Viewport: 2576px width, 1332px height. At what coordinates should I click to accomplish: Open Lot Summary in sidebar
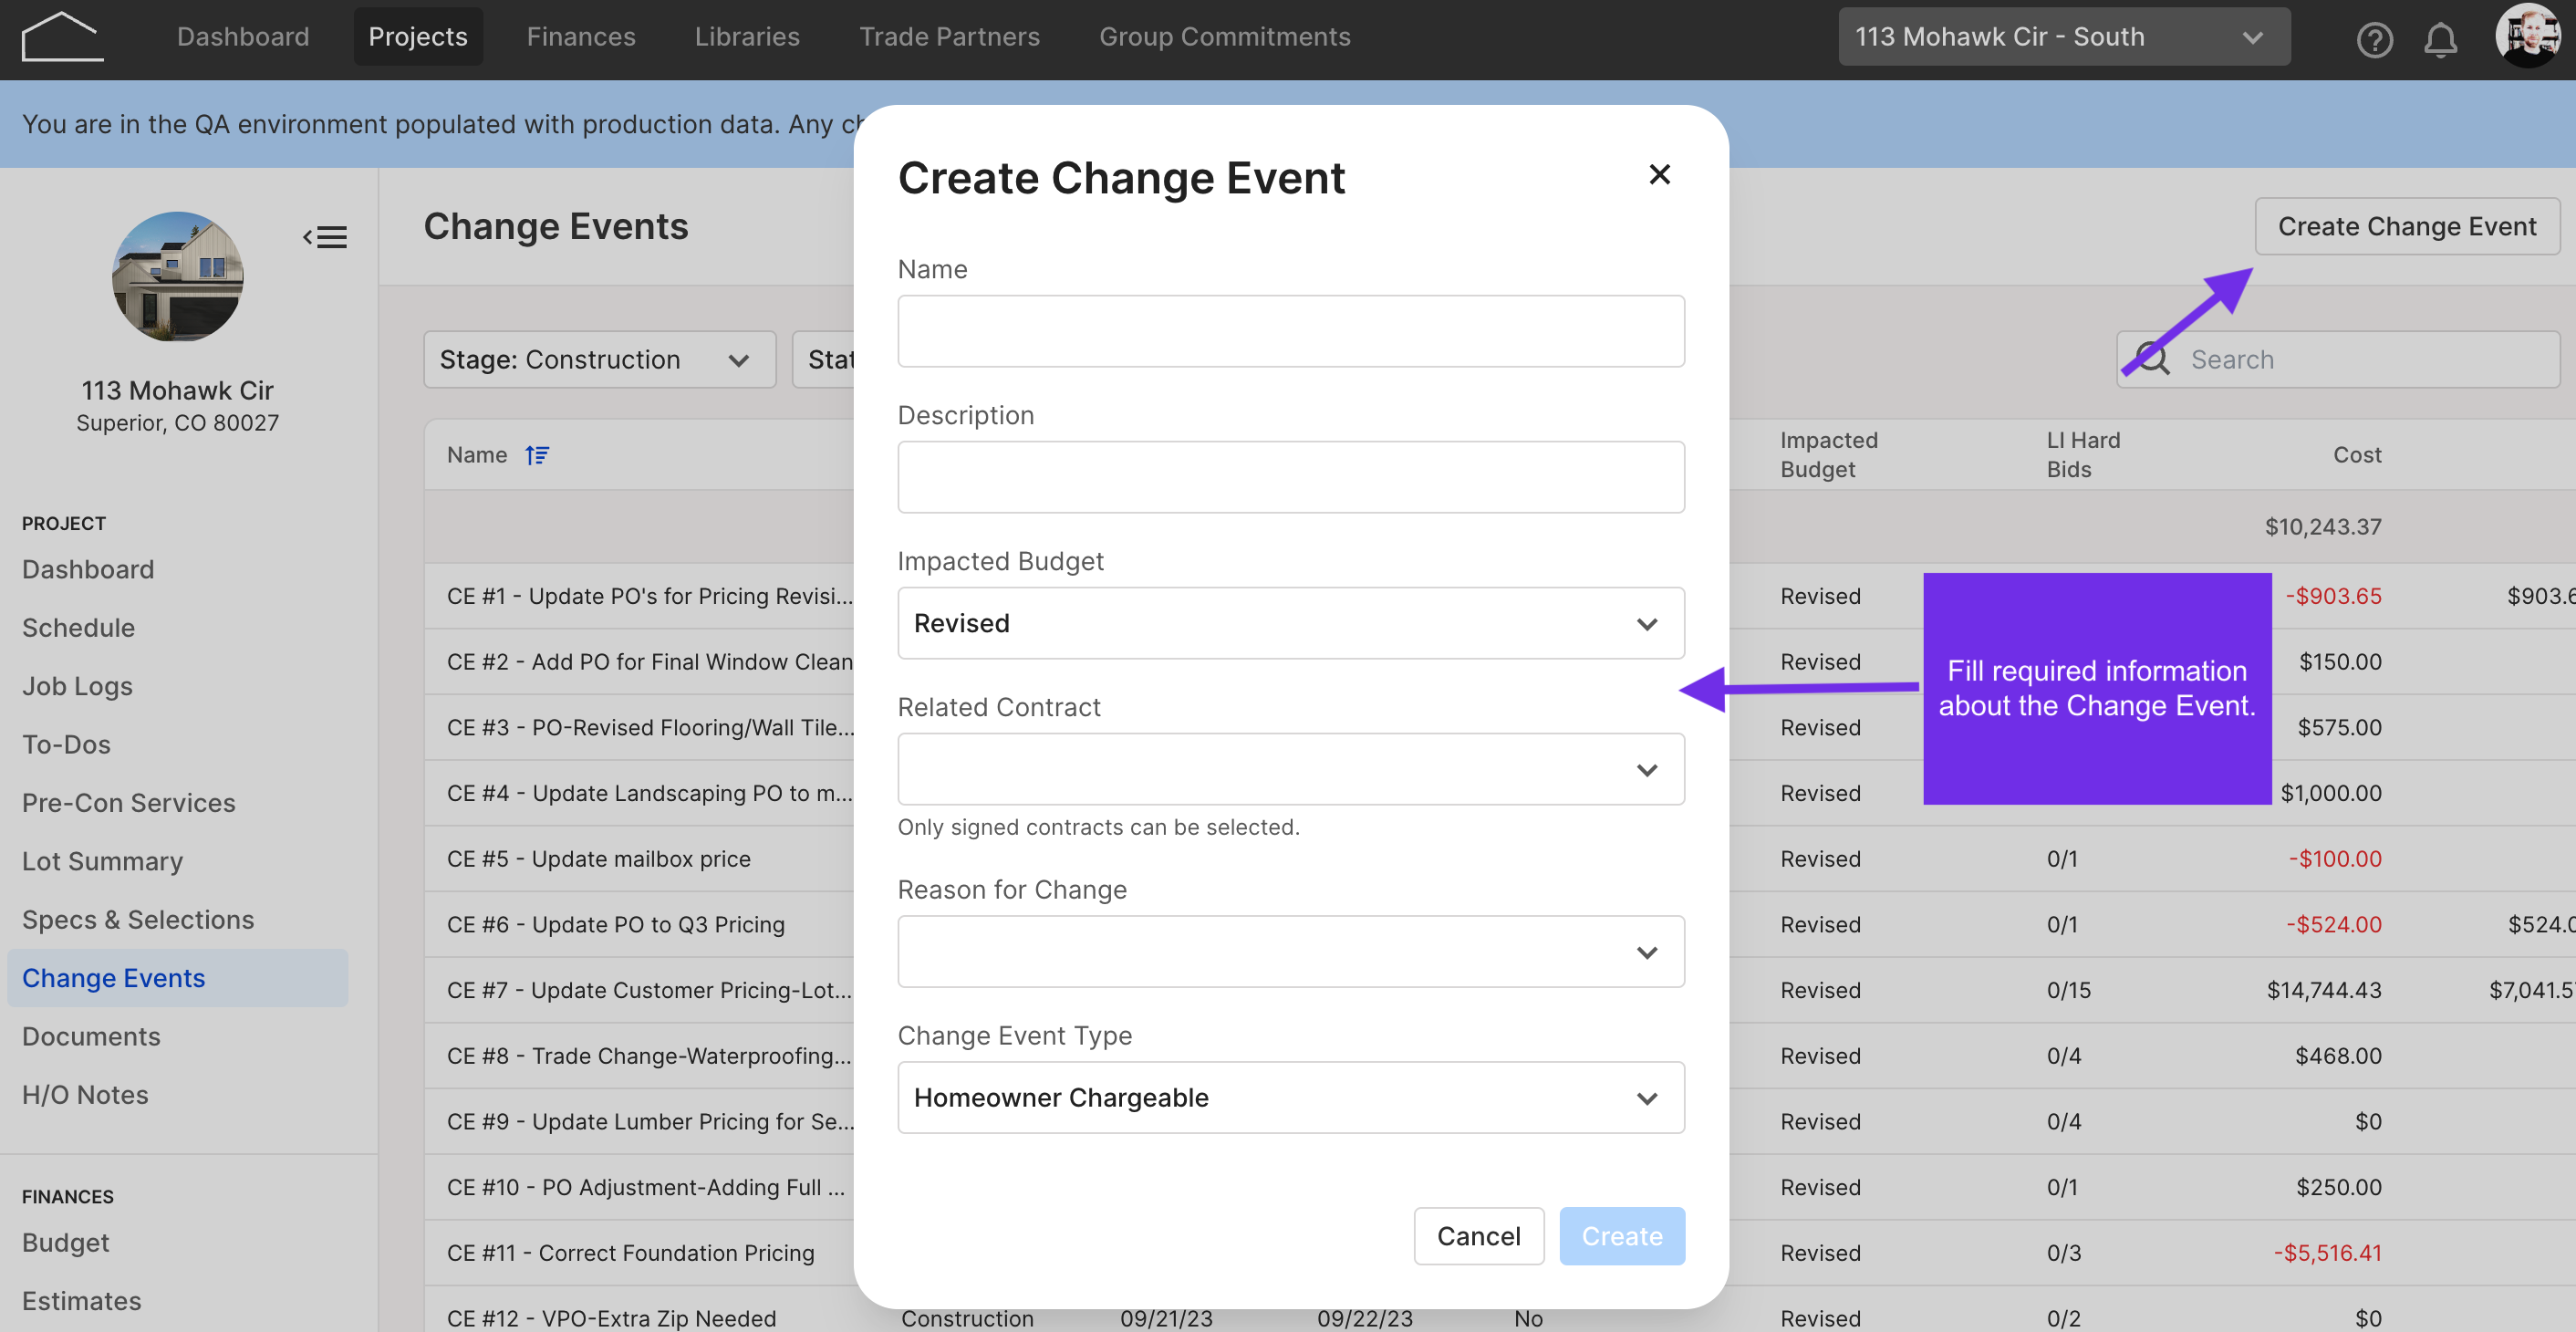pyautogui.click(x=102, y=861)
